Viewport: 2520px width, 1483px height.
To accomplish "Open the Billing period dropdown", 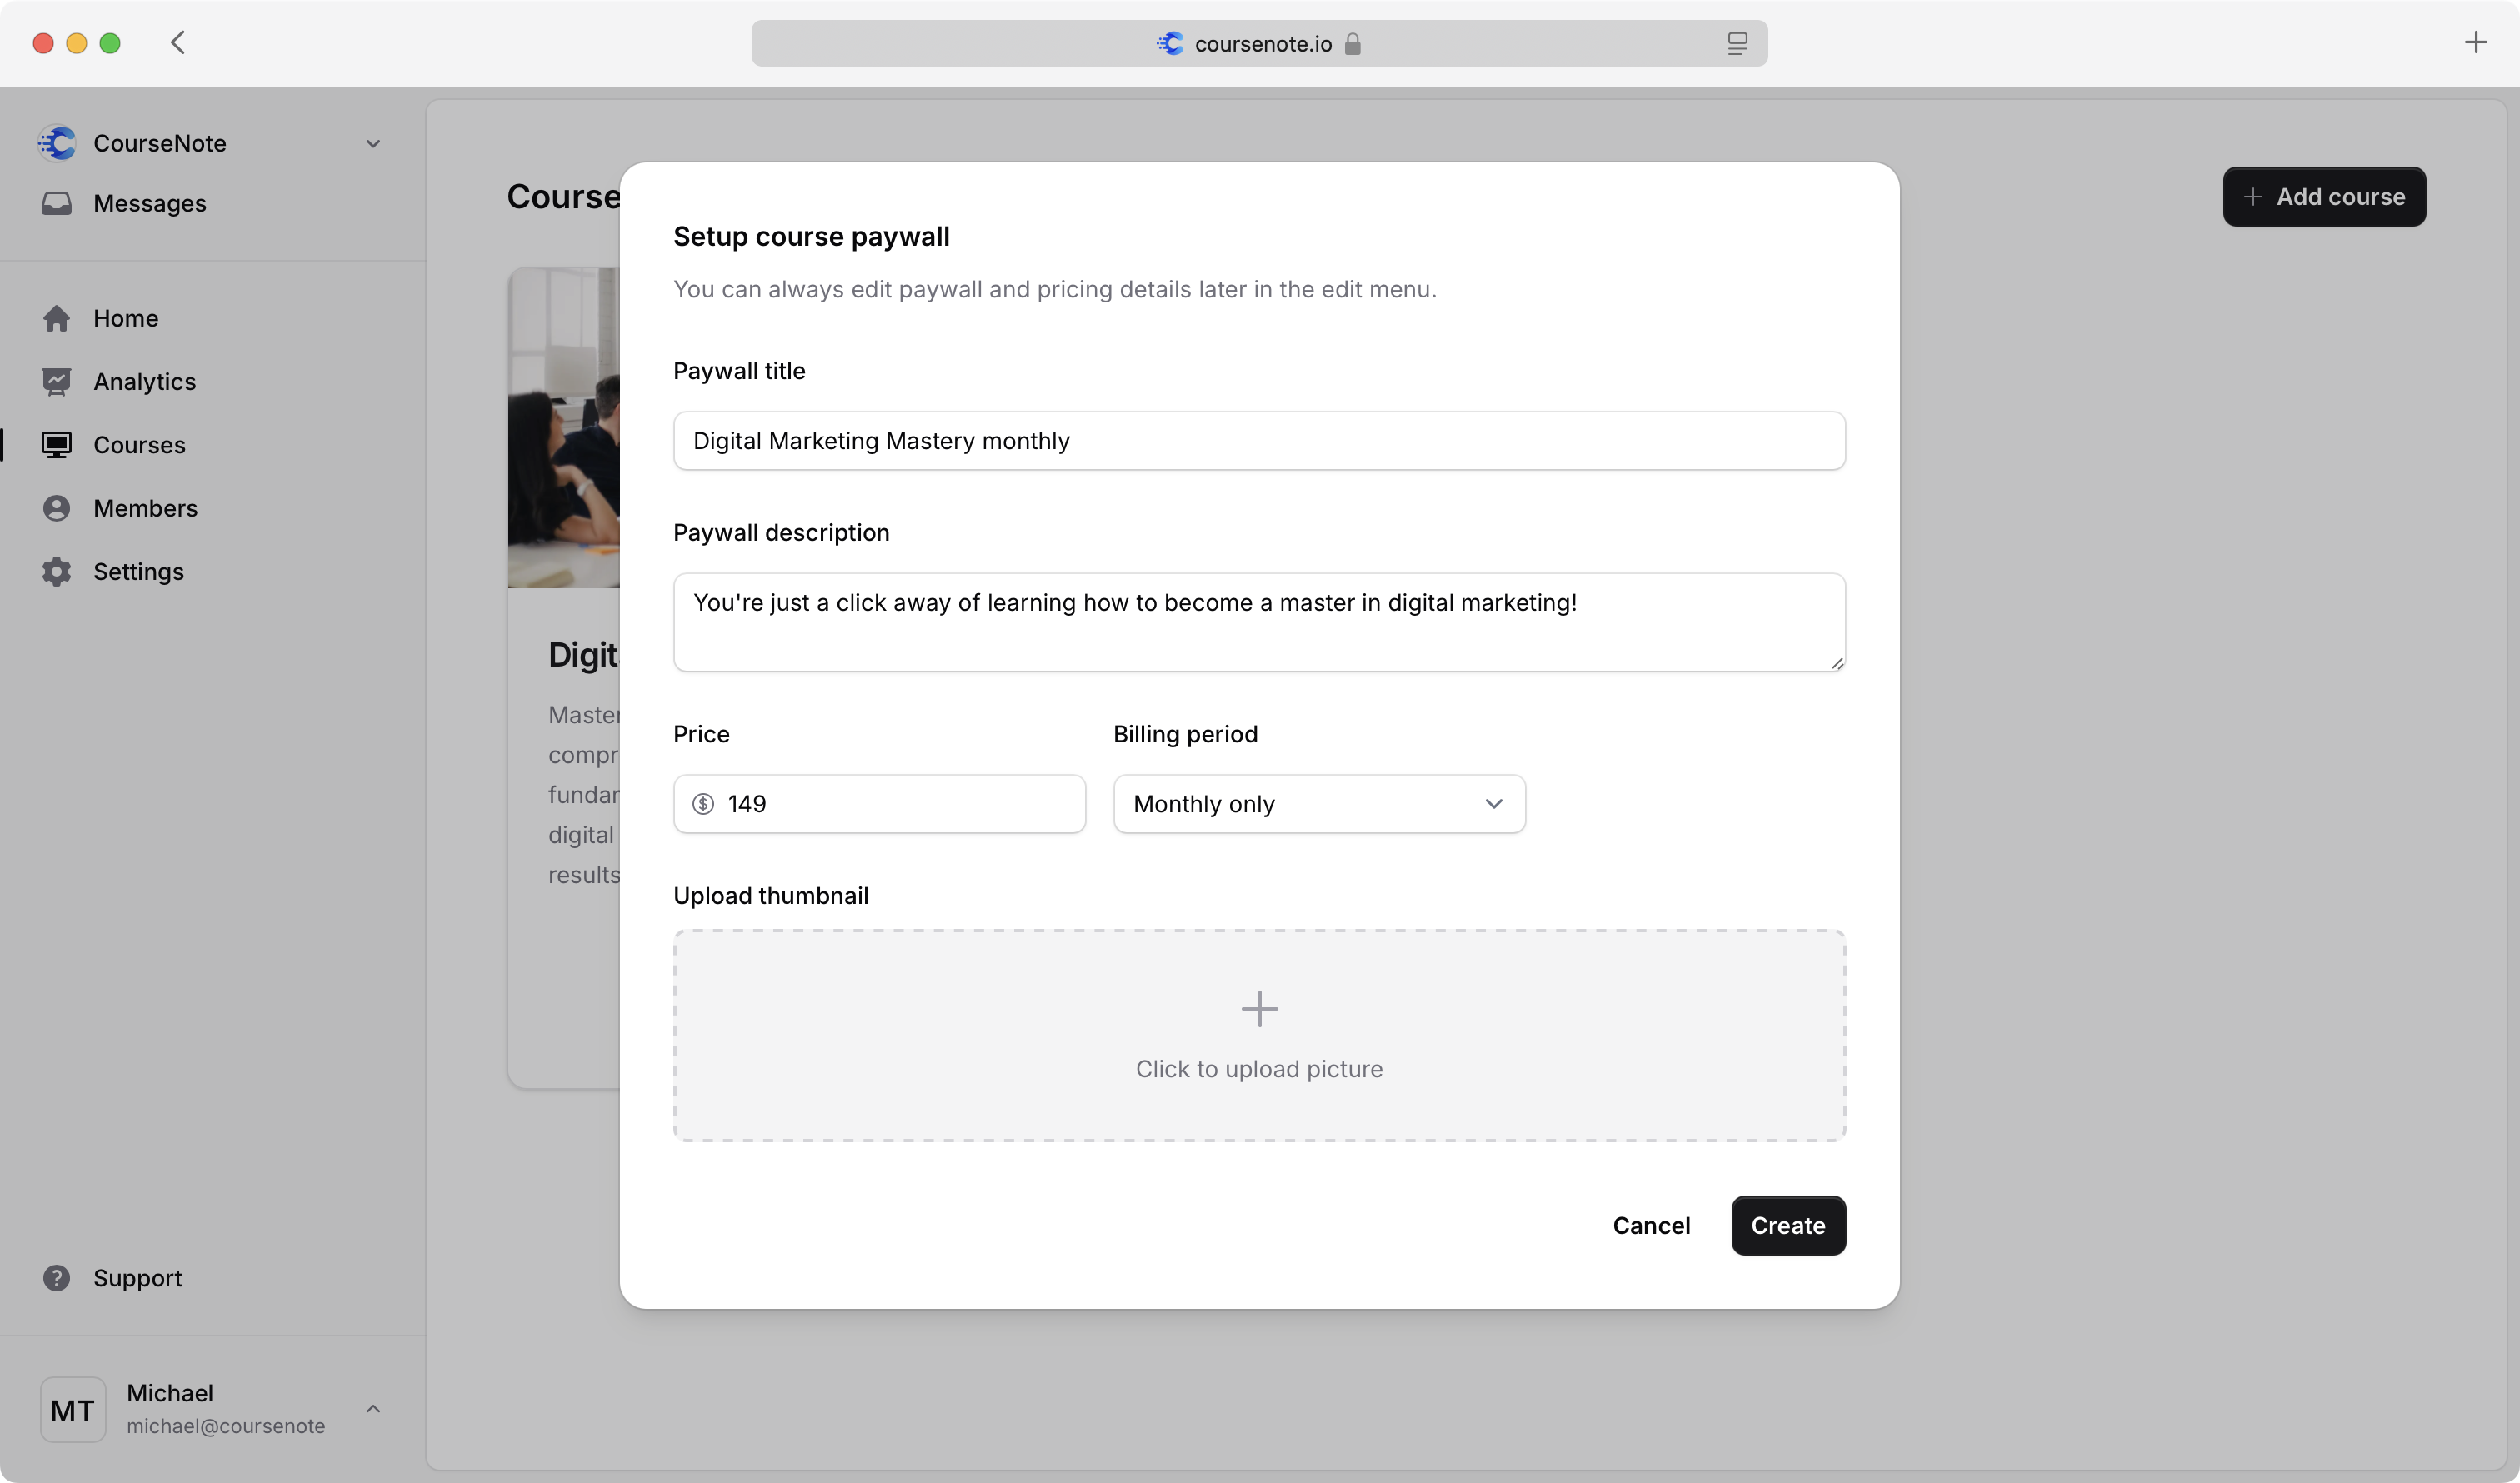I will pyautogui.click(x=1318, y=804).
